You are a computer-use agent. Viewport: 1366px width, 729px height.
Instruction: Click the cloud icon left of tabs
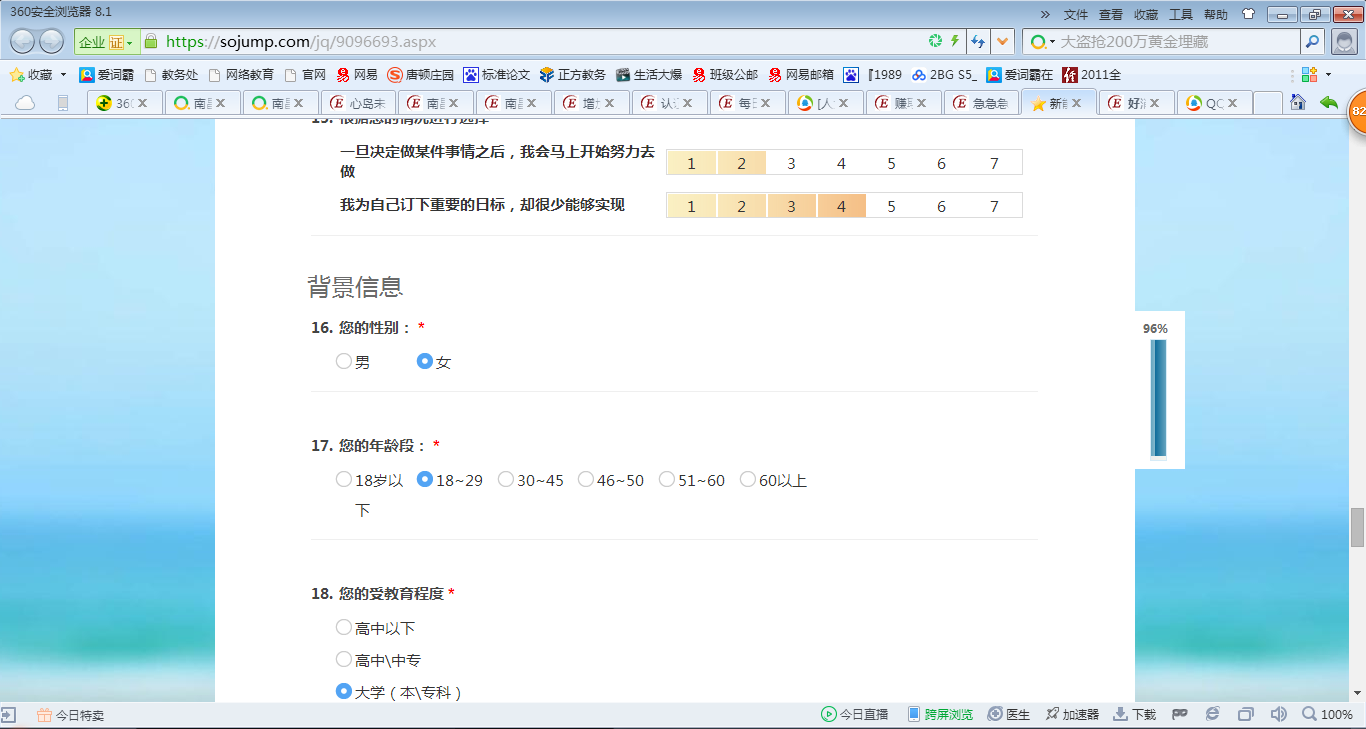click(x=25, y=103)
